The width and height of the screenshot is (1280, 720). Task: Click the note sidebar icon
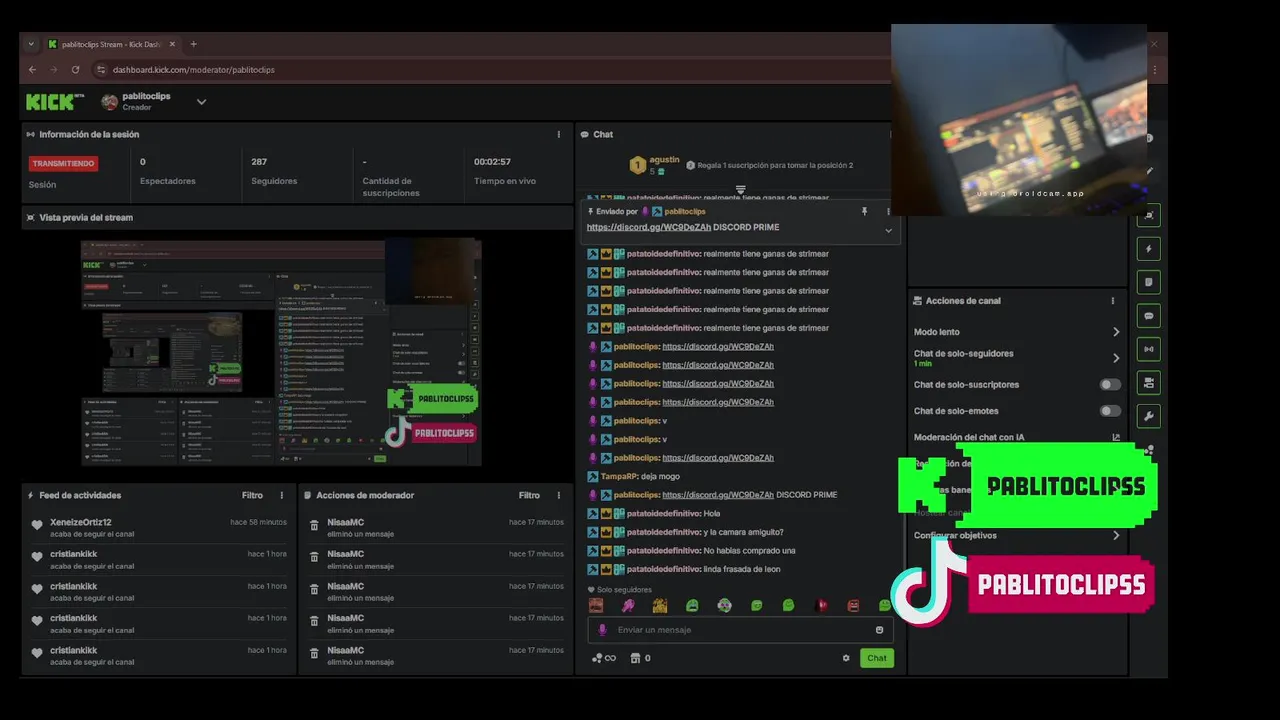1149,282
